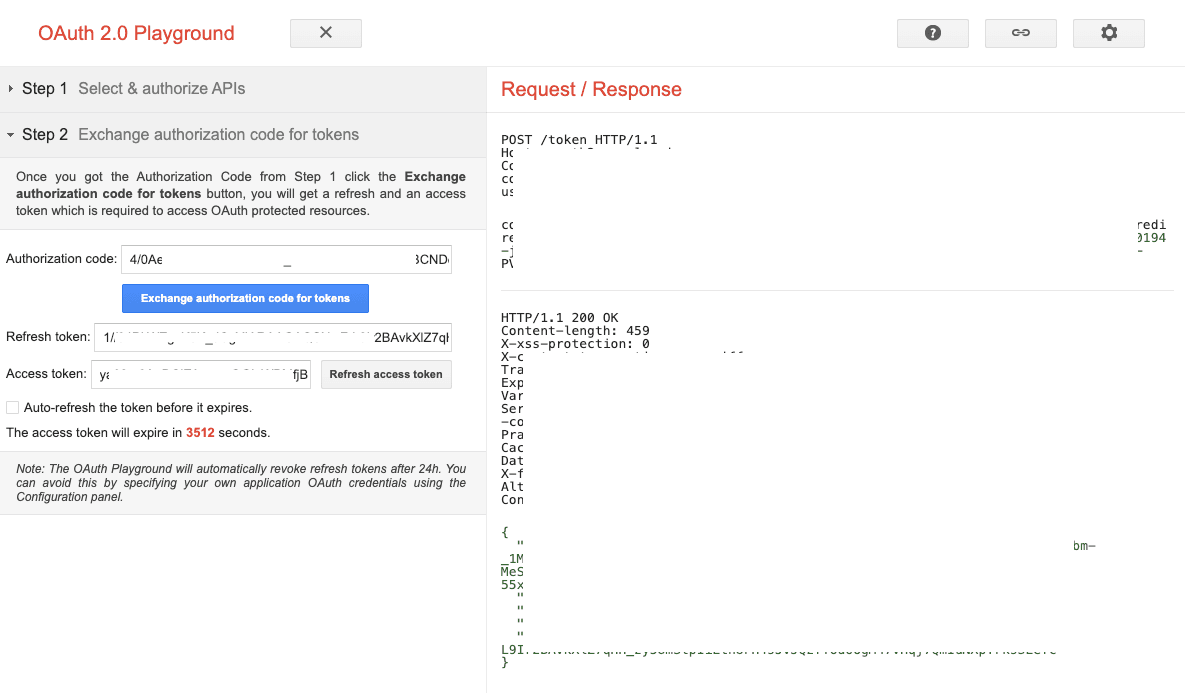Select Exchange authorization code for tokens header
This screenshot has height=693, width=1185.
[218, 135]
